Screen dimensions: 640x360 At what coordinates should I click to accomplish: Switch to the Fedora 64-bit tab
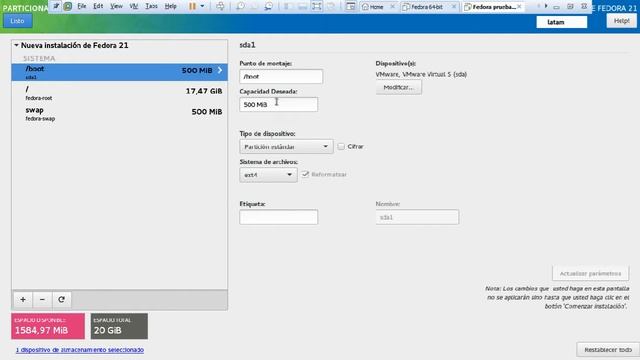(427, 7)
